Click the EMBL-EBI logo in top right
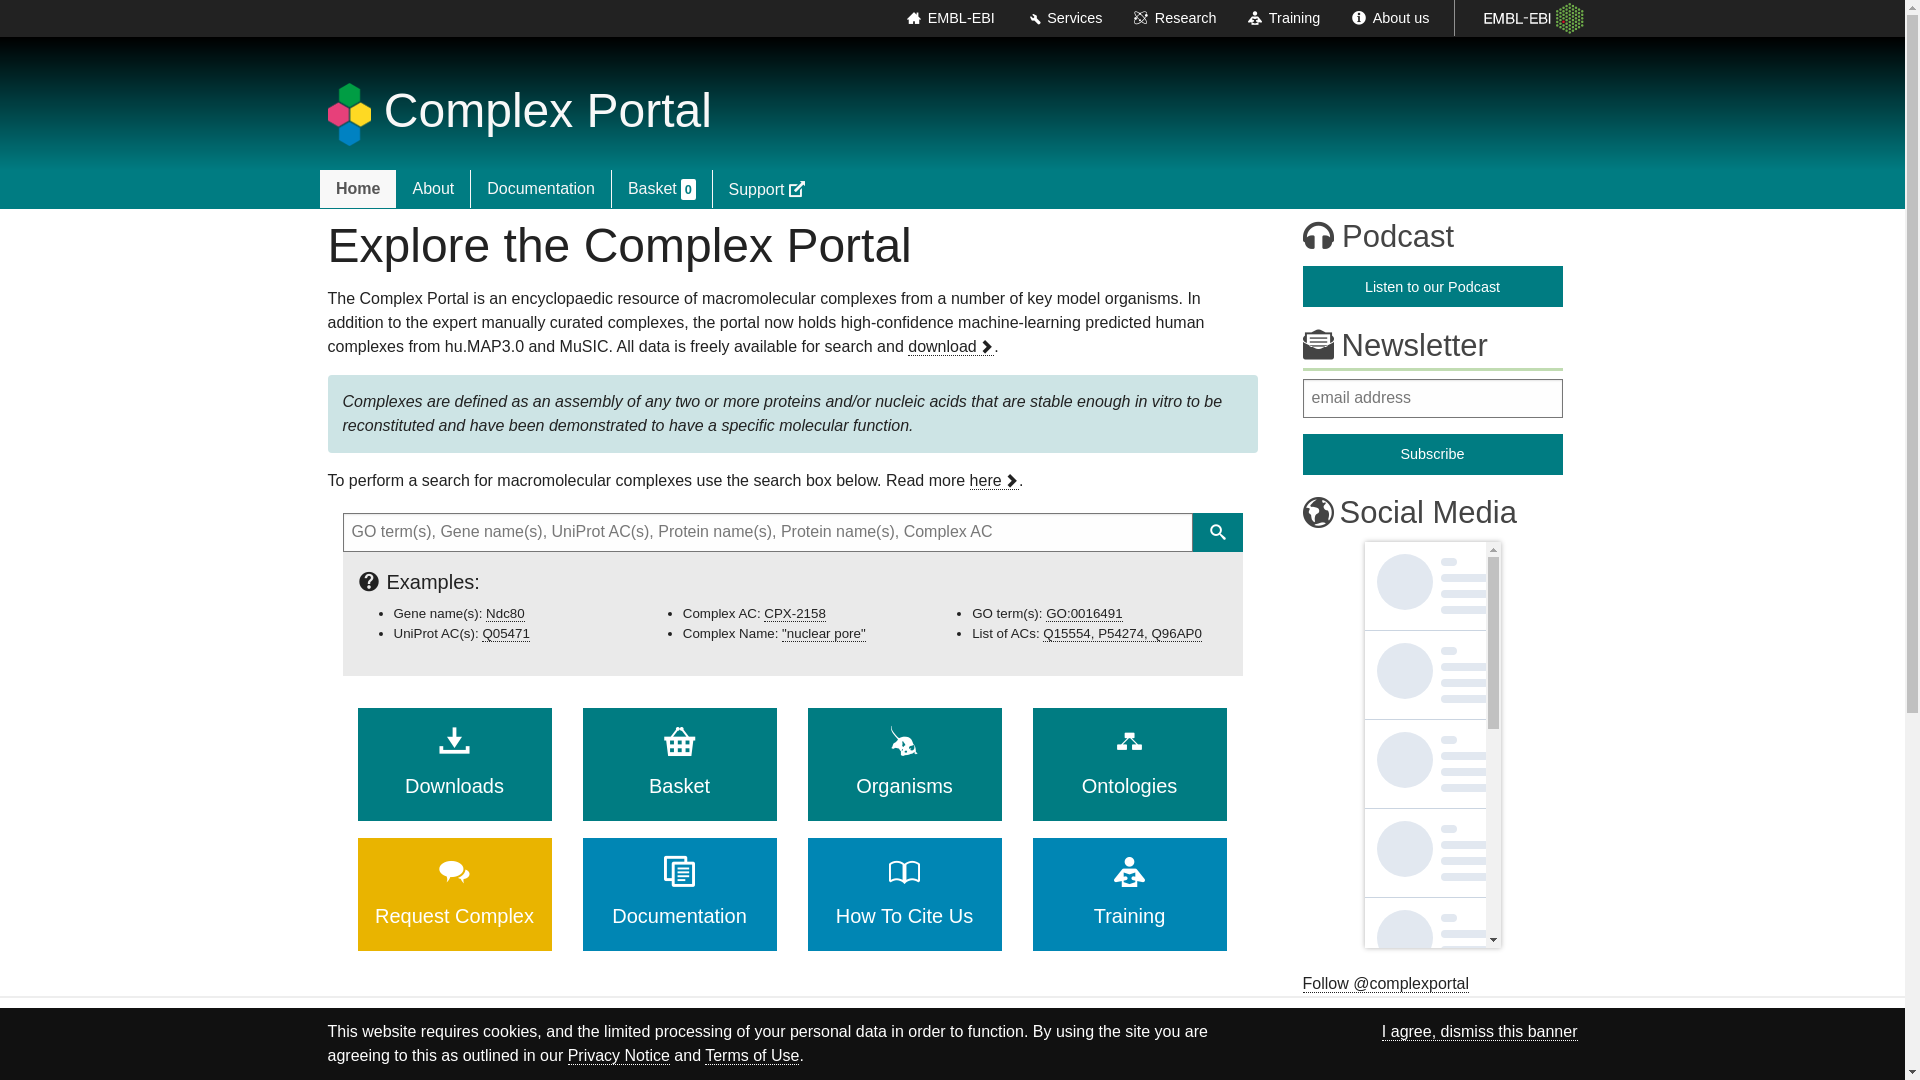Viewport: 1920px width, 1080px height. point(1533,18)
